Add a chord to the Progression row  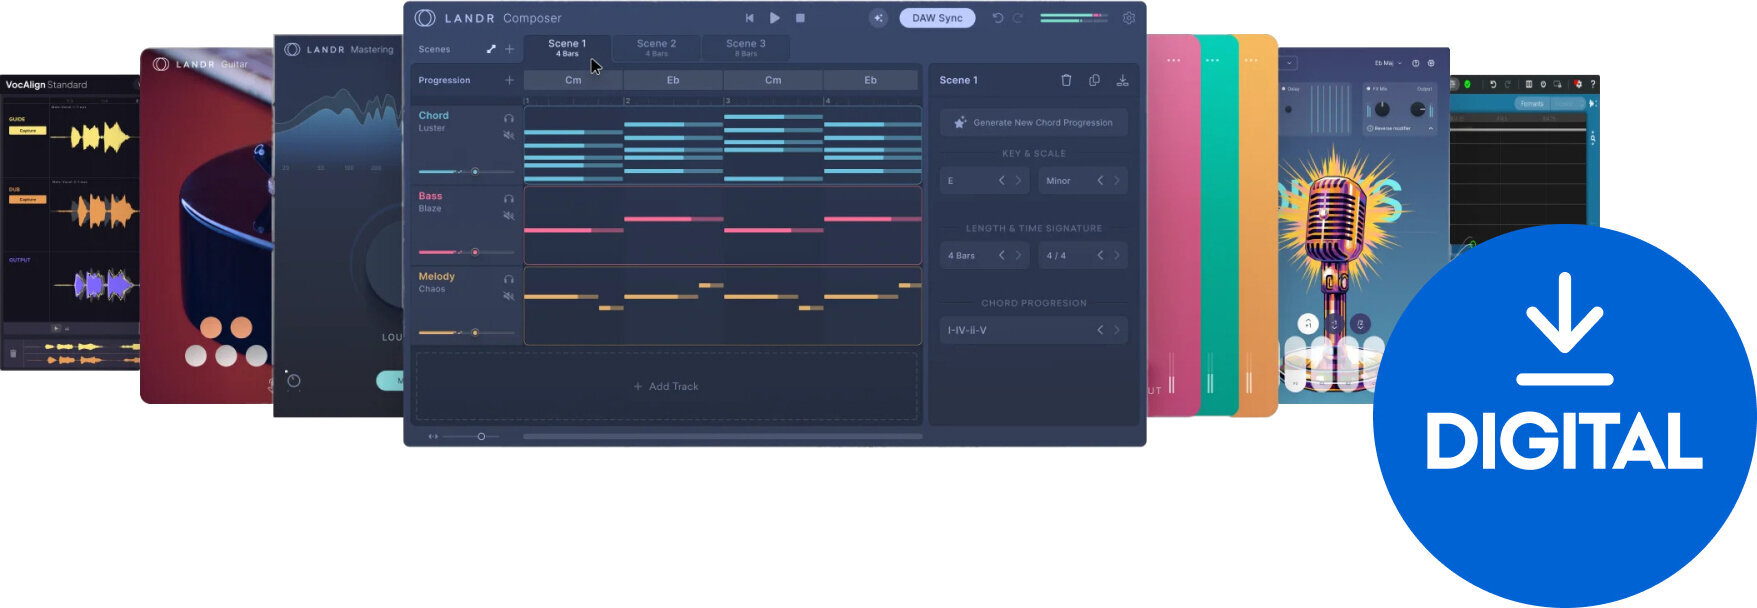click(x=509, y=80)
